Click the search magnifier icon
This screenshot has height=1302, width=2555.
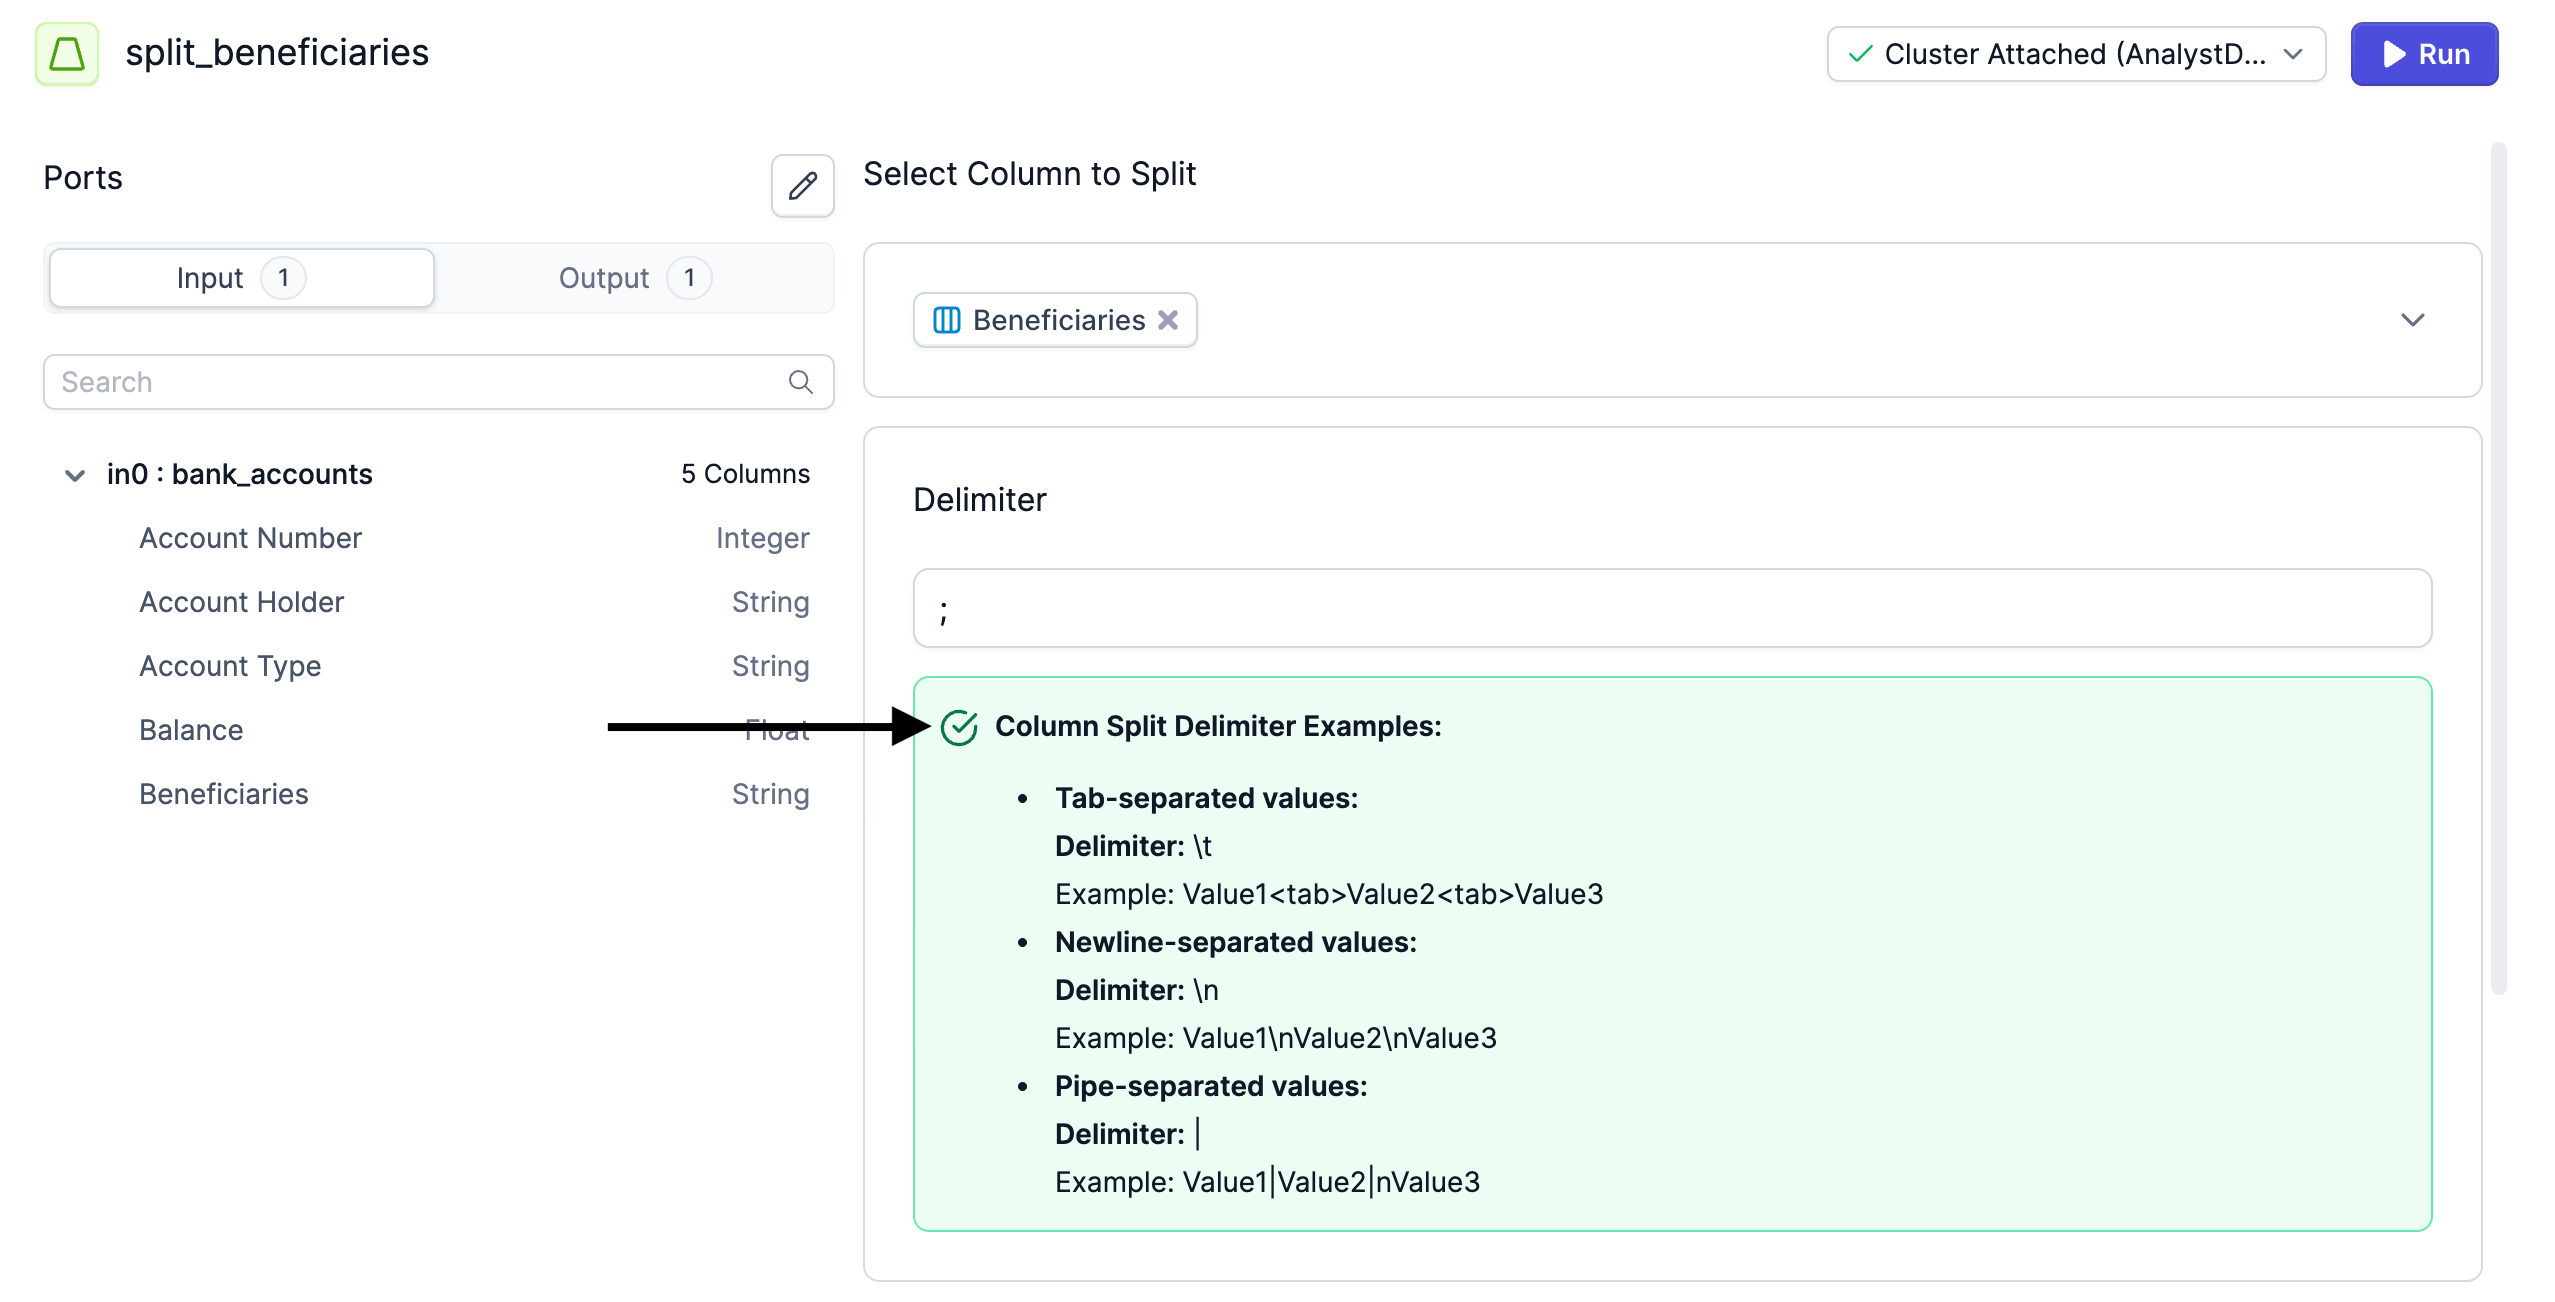pos(800,382)
